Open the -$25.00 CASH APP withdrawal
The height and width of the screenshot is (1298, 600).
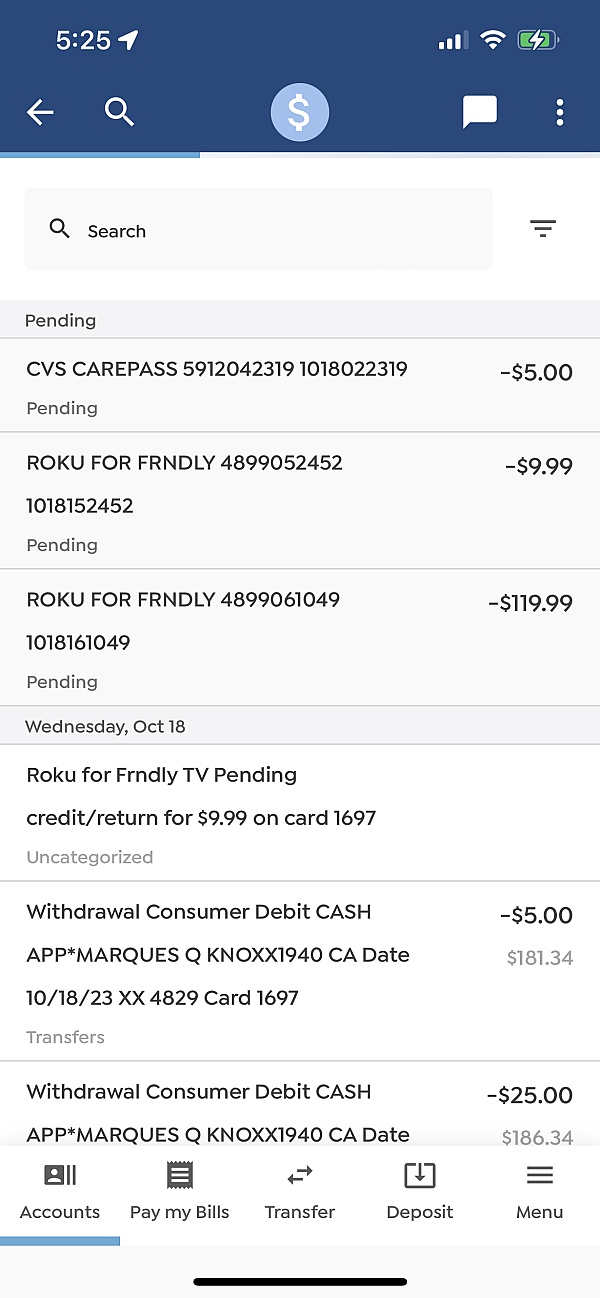300,1104
